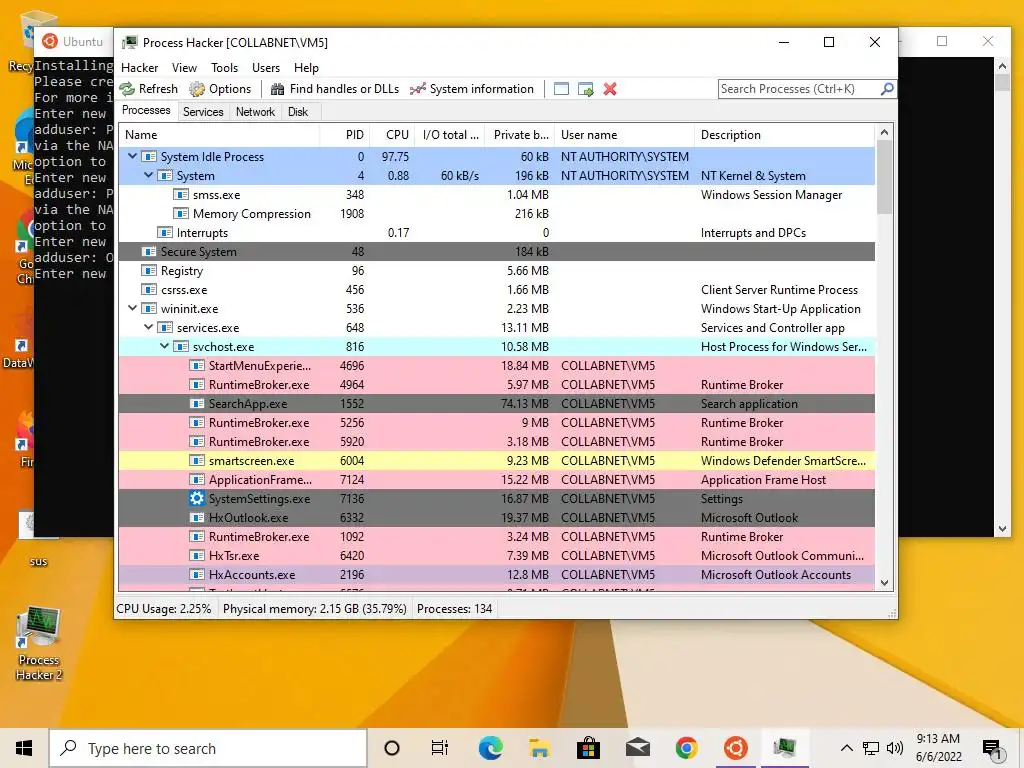This screenshot has width=1024, height=768.
Task: Open Microsoft Edge from the taskbar
Action: click(x=490, y=748)
